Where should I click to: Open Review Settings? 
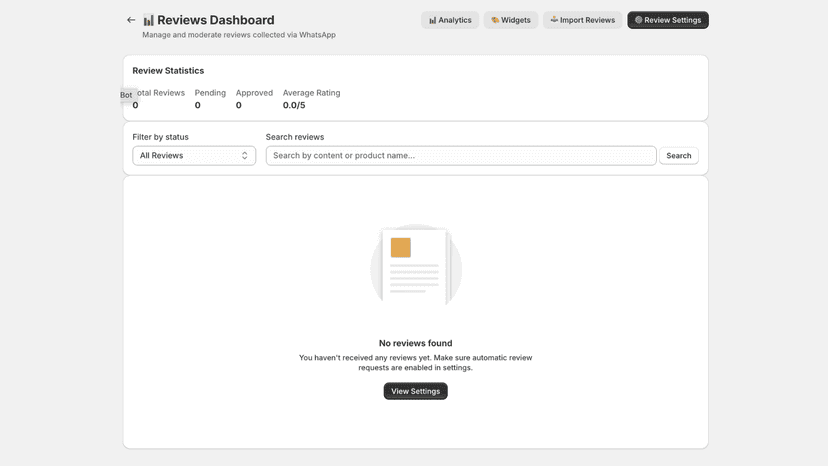pyautogui.click(x=668, y=20)
